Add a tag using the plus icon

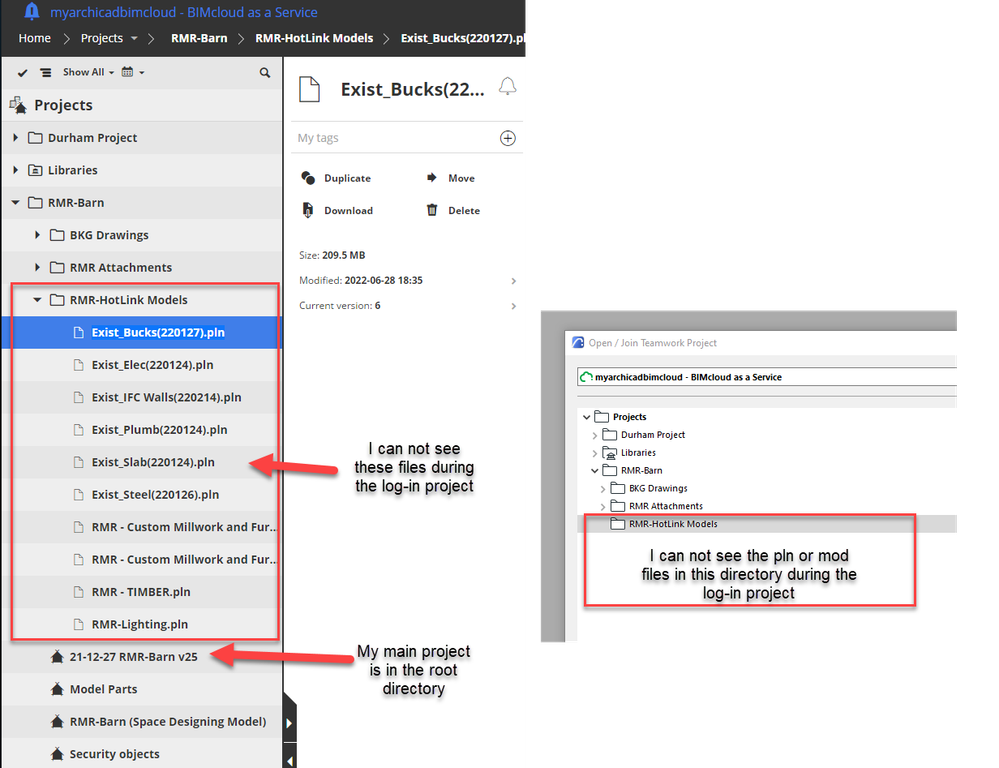pos(508,137)
